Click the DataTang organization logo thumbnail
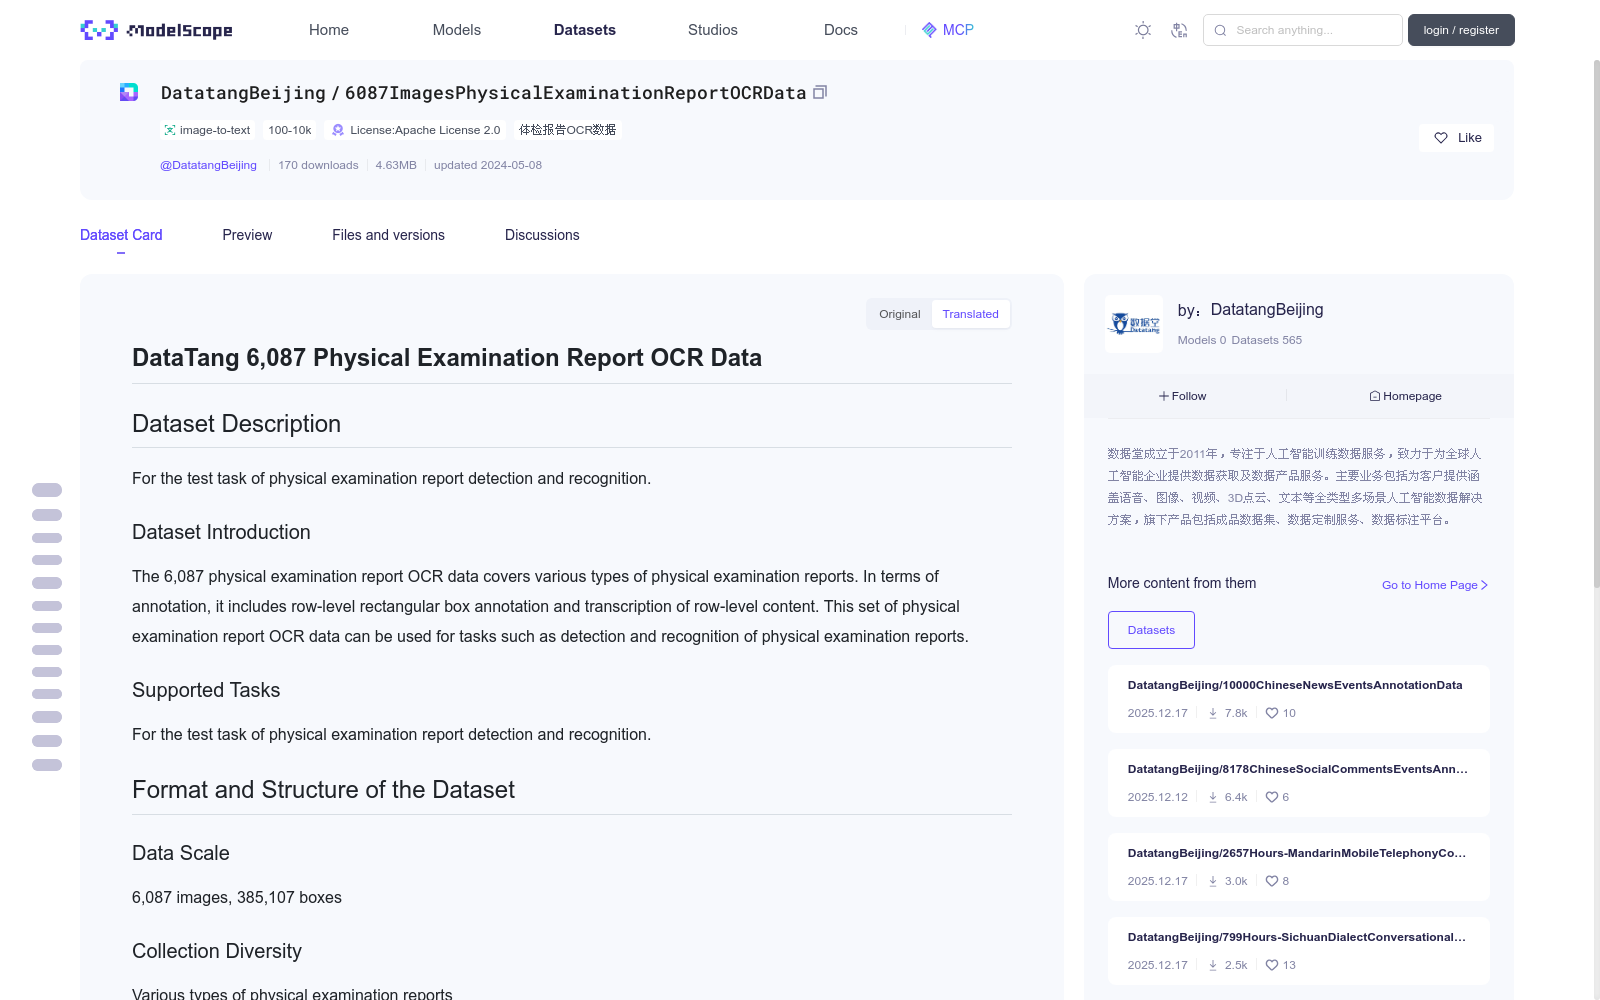This screenshot has height=1000, width=1600. point(1134,324)
